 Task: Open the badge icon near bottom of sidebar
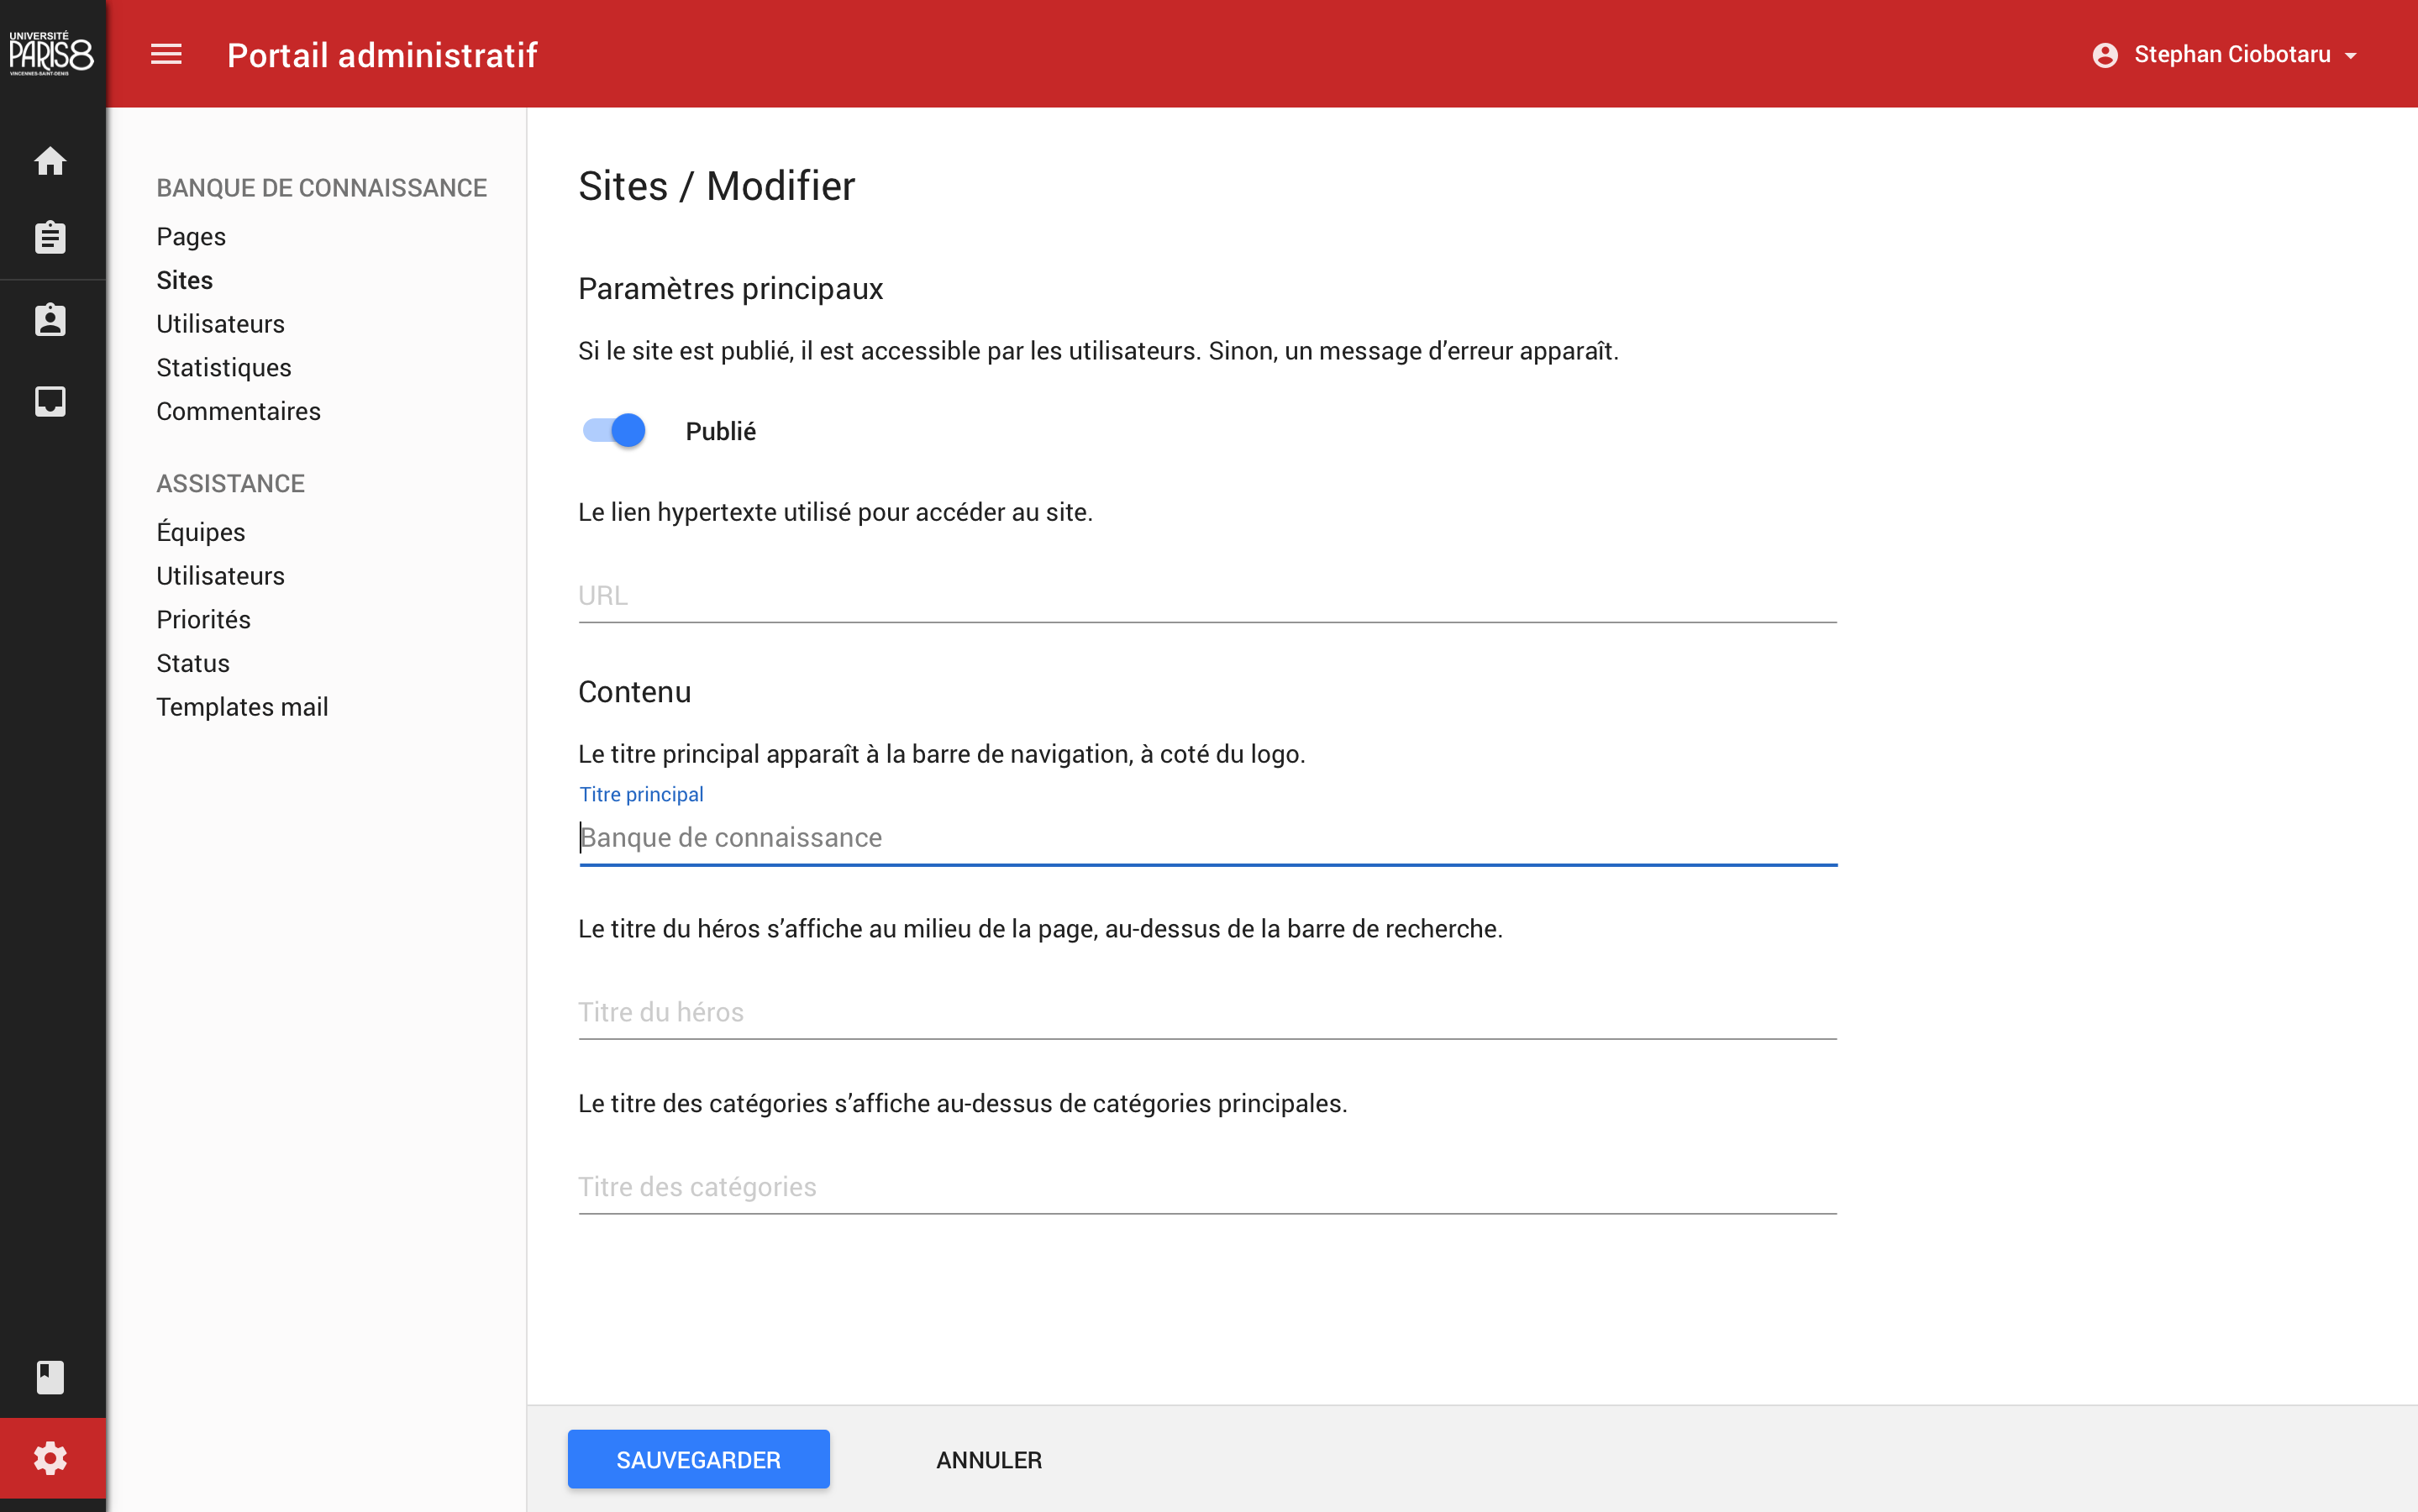pyautogui.click(x=50, y=1377)
